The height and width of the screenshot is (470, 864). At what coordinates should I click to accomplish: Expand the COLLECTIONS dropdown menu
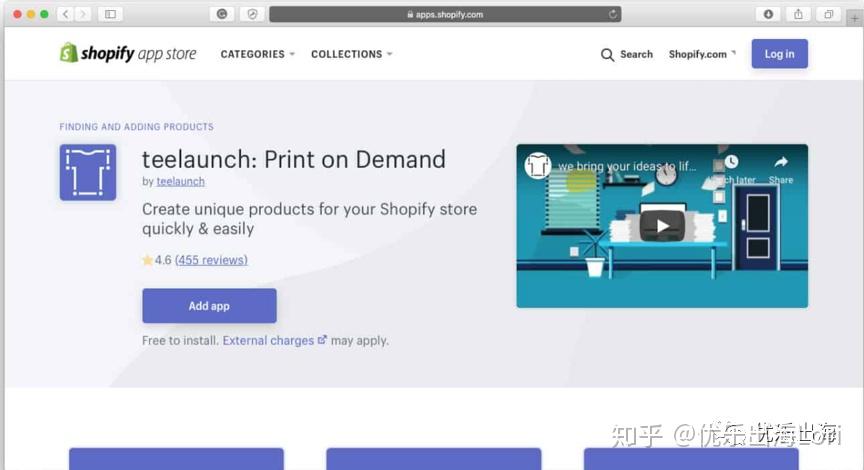coord(352,54)
